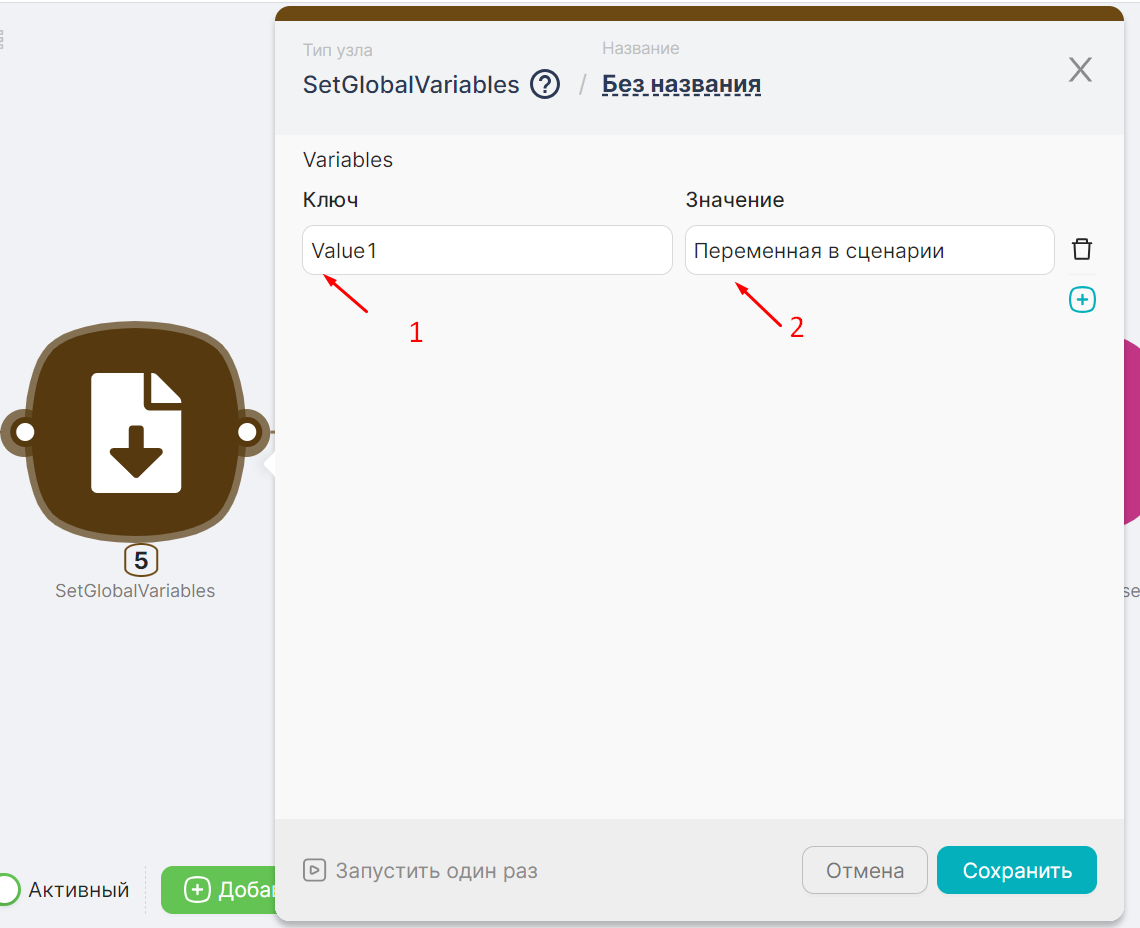Save with the Сохранить button
This screenshot has width=1140, height=928.
pyautogui.click(x=1016, y=870)
